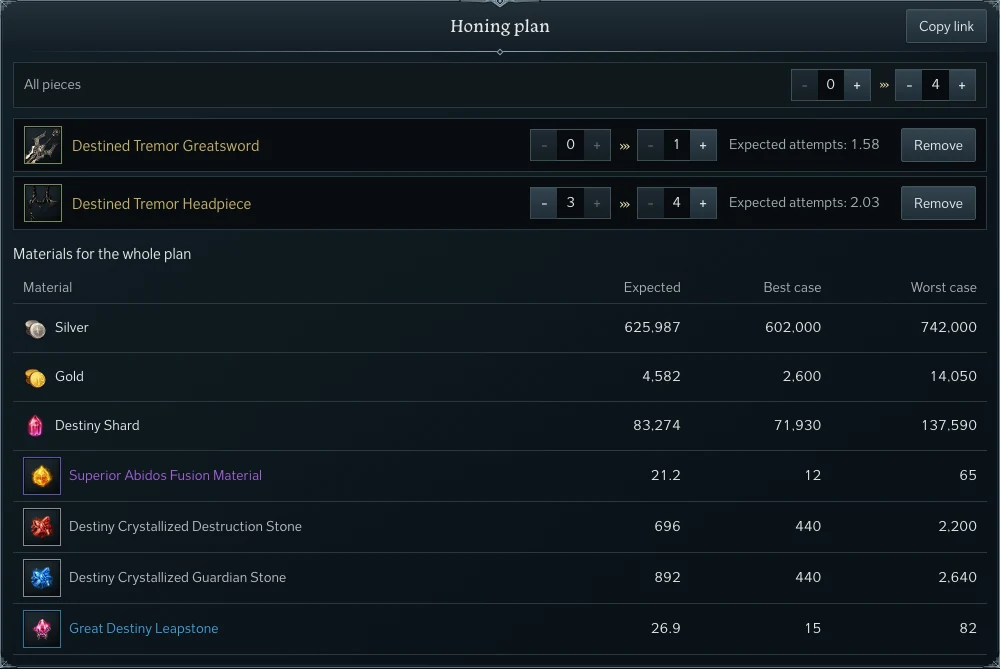1000x669 pixels.
Task: Click the Silver coin icon
Action: tap(35, 328)
